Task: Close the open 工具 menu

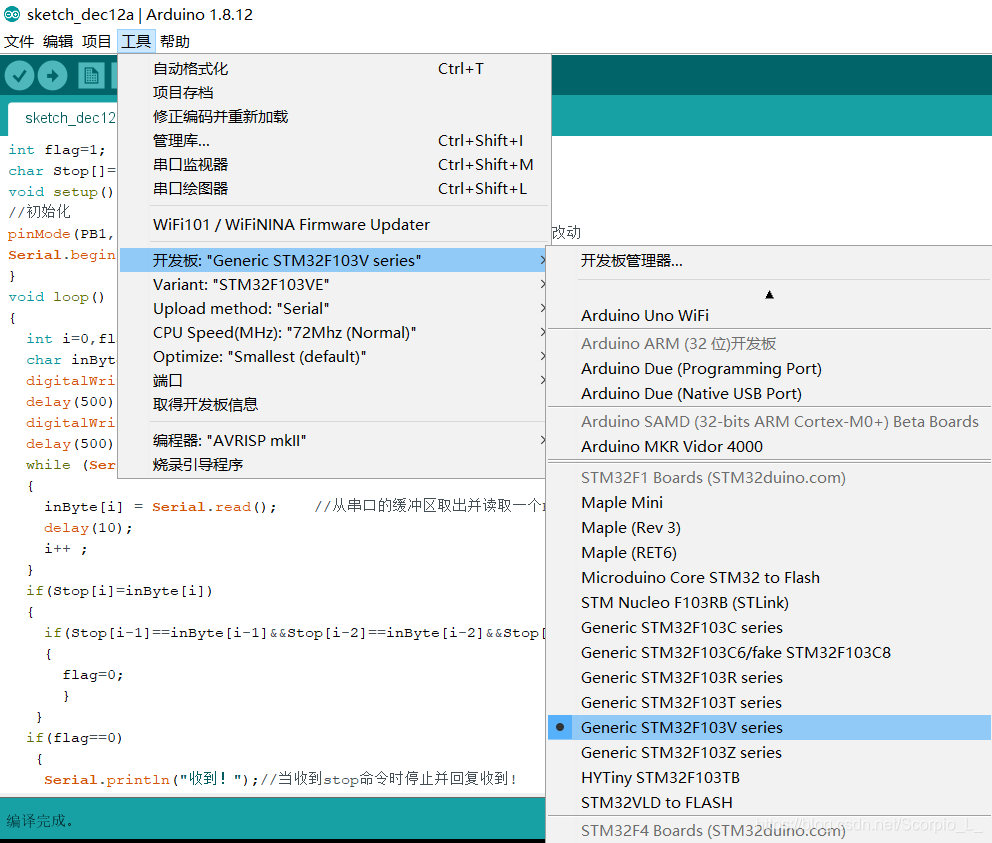Action: (136, 42)
